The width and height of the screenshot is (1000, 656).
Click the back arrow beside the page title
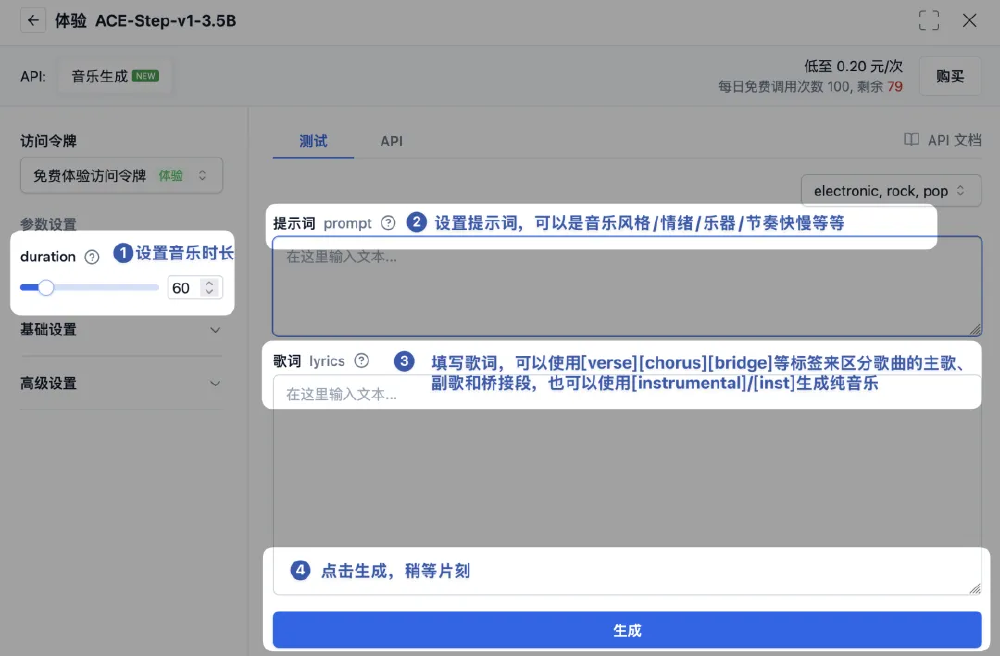[x=32, y=19]
